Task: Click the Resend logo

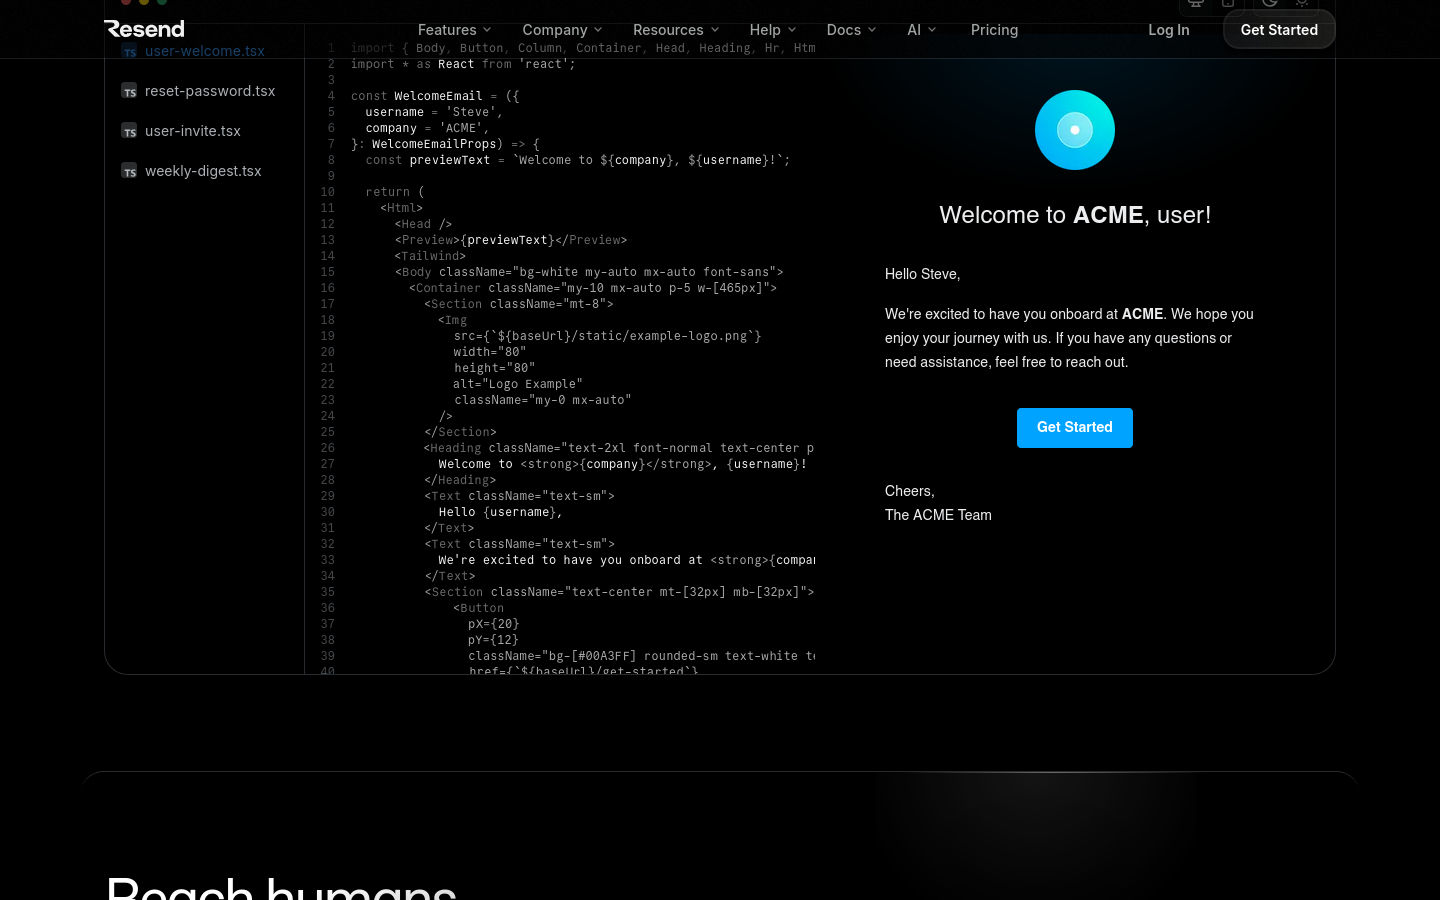Action: (x=145, y=29)
